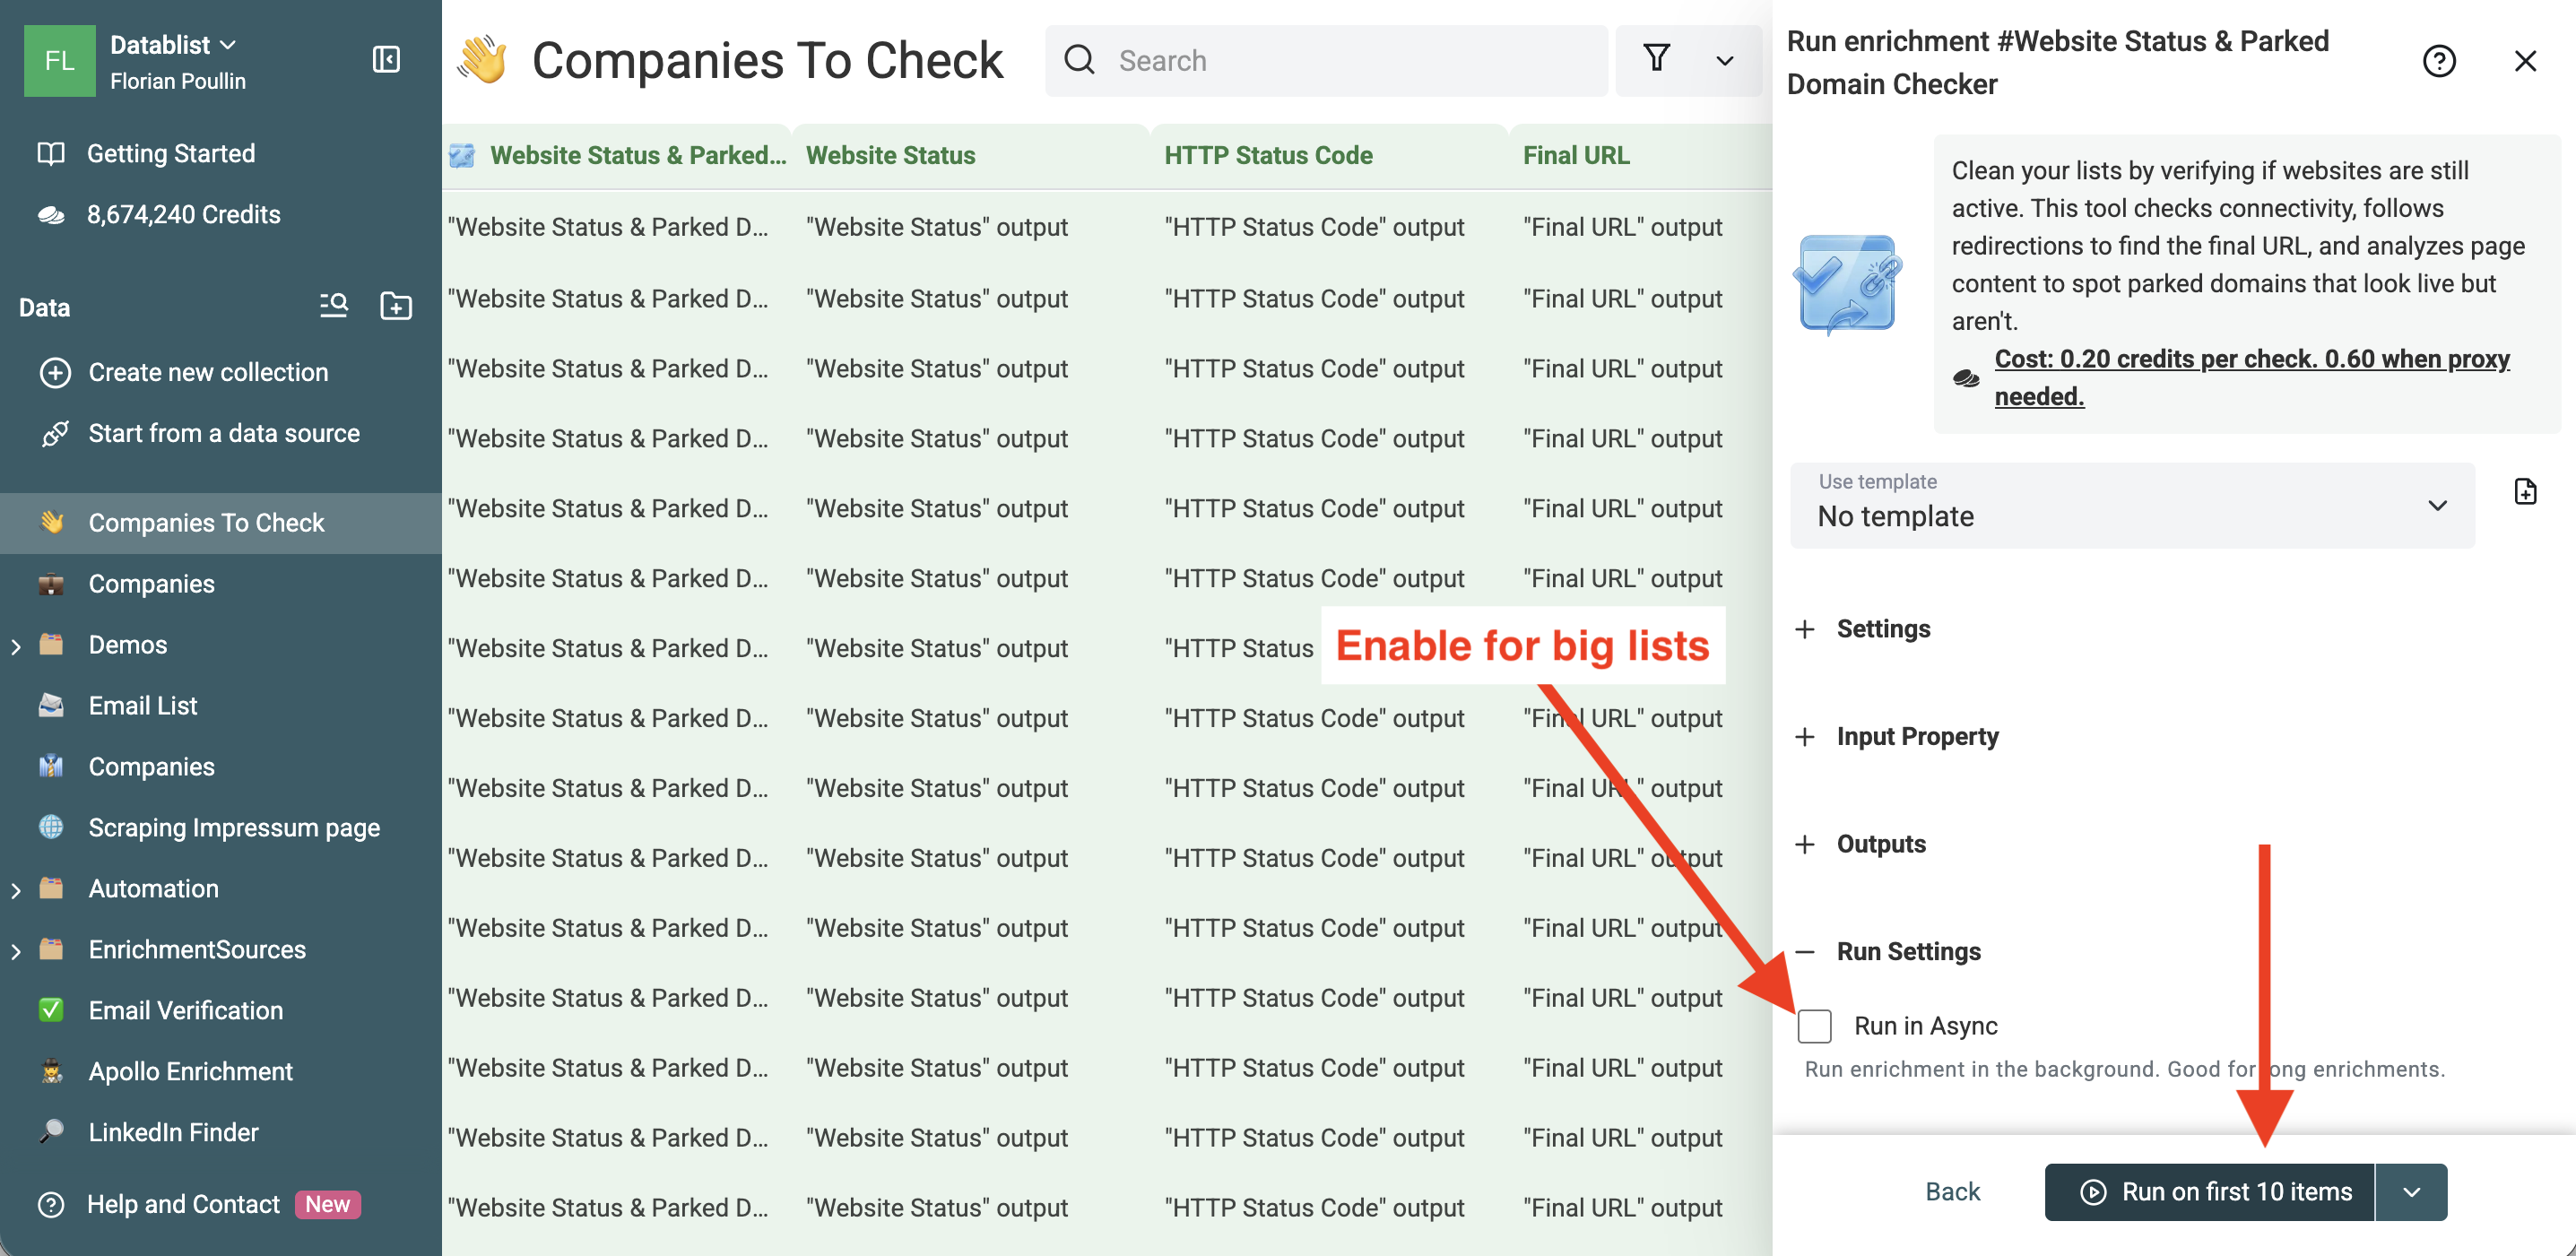Expand the Settings section
Screen dimensions: 2576x1256
[x=1882, y=629]
